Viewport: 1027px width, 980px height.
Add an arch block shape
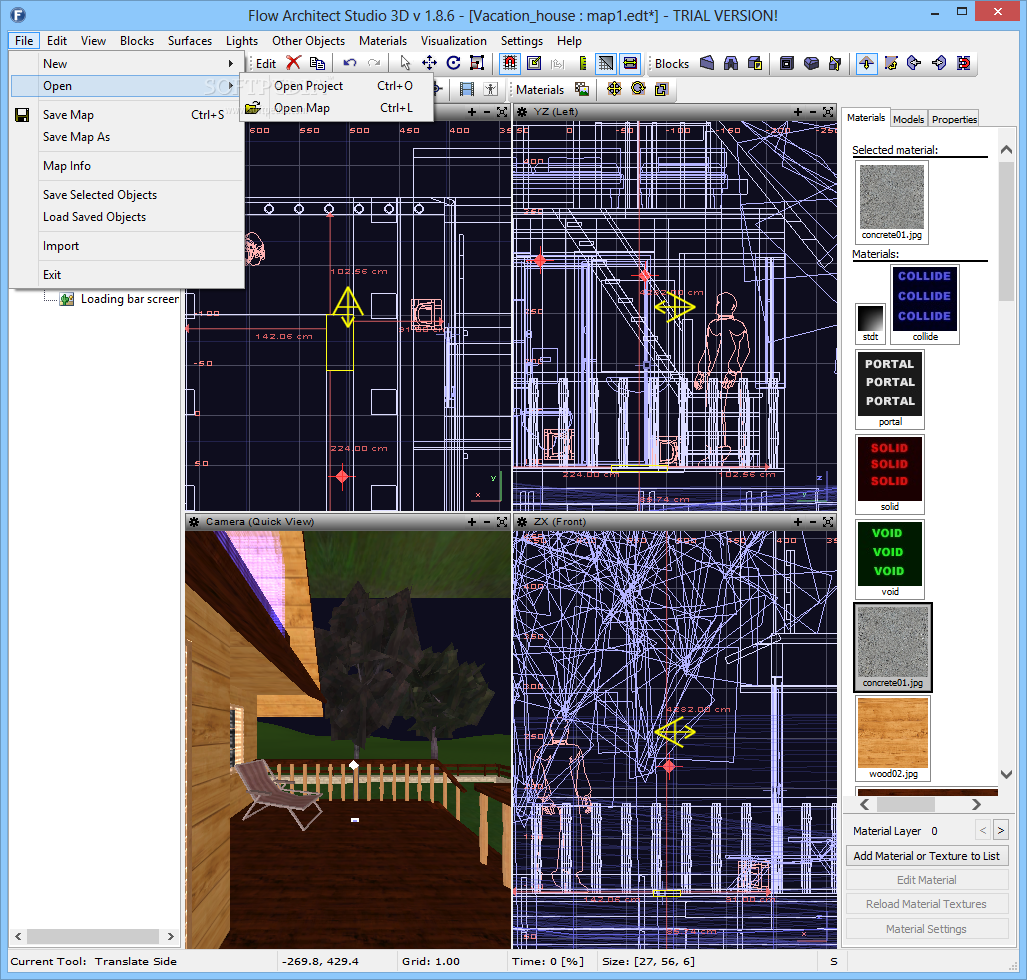(731, 63)
